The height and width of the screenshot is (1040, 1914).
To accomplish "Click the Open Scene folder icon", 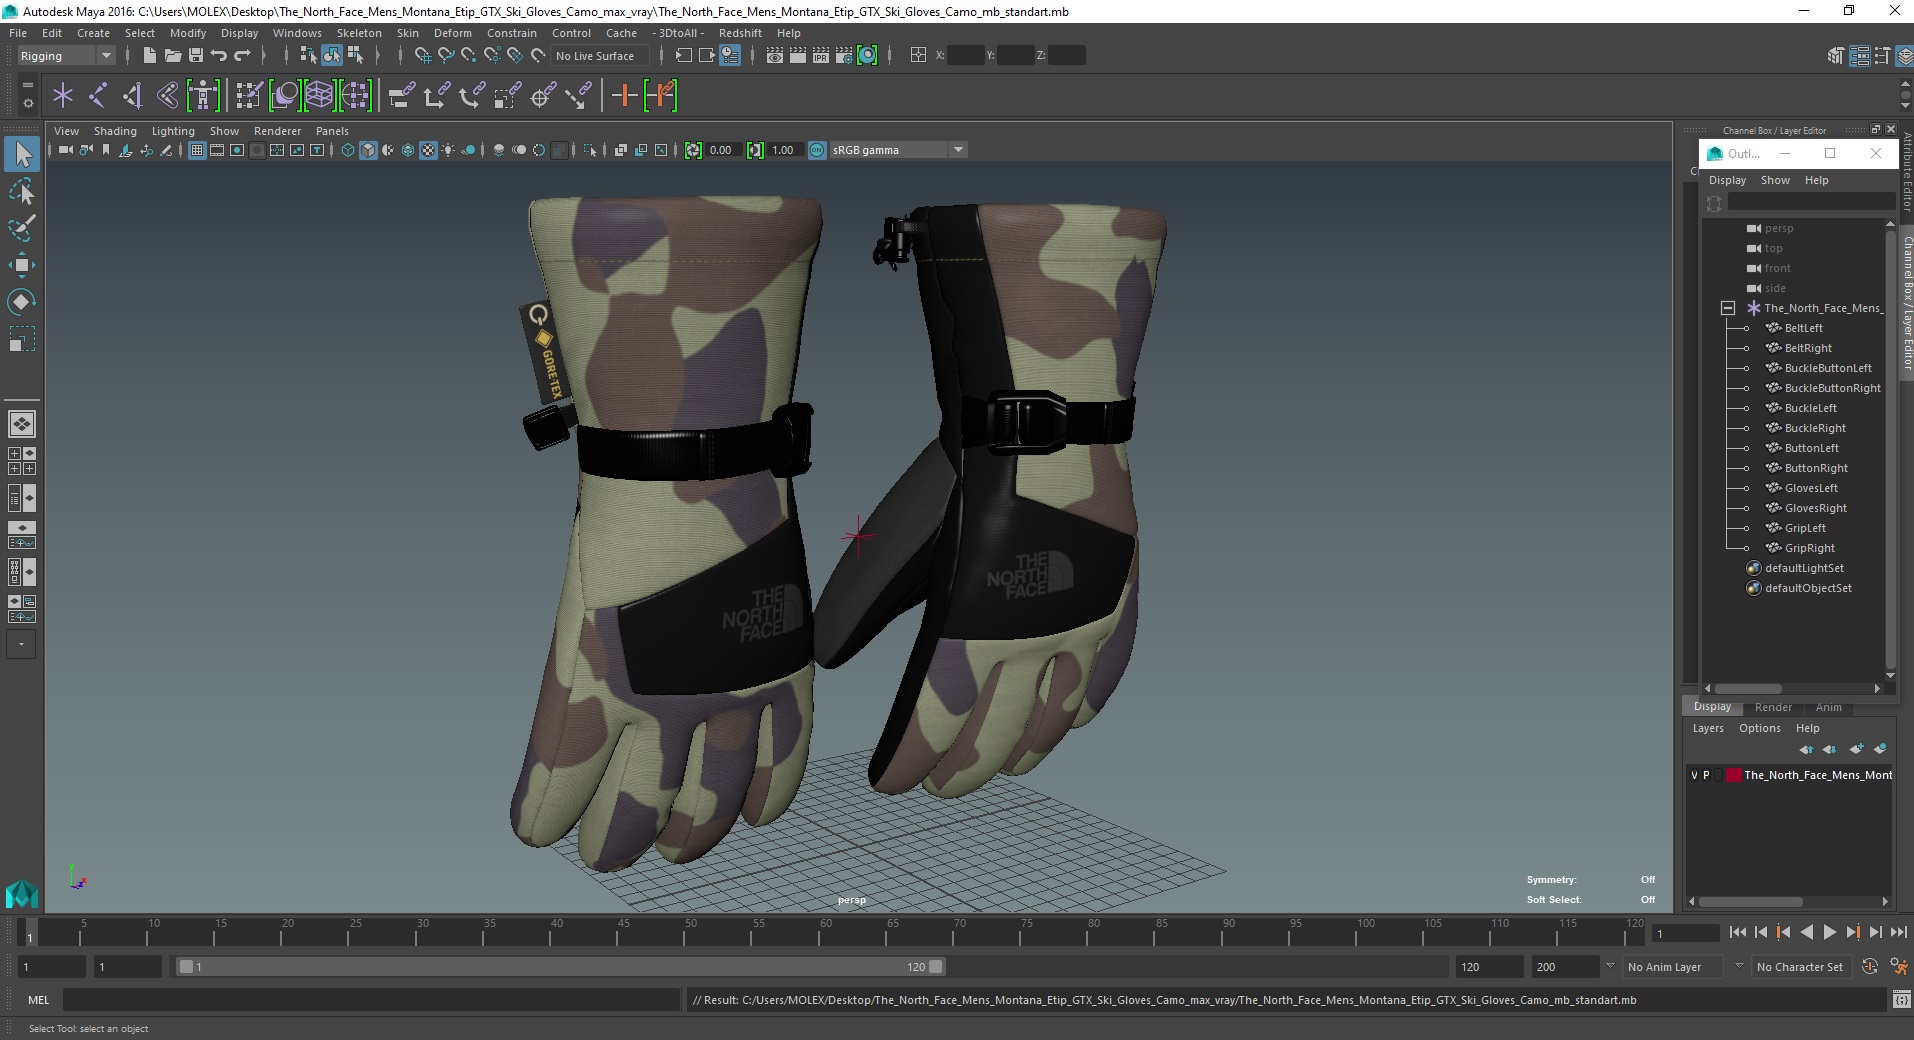I will pyautogui.click(x=172, y=56).
